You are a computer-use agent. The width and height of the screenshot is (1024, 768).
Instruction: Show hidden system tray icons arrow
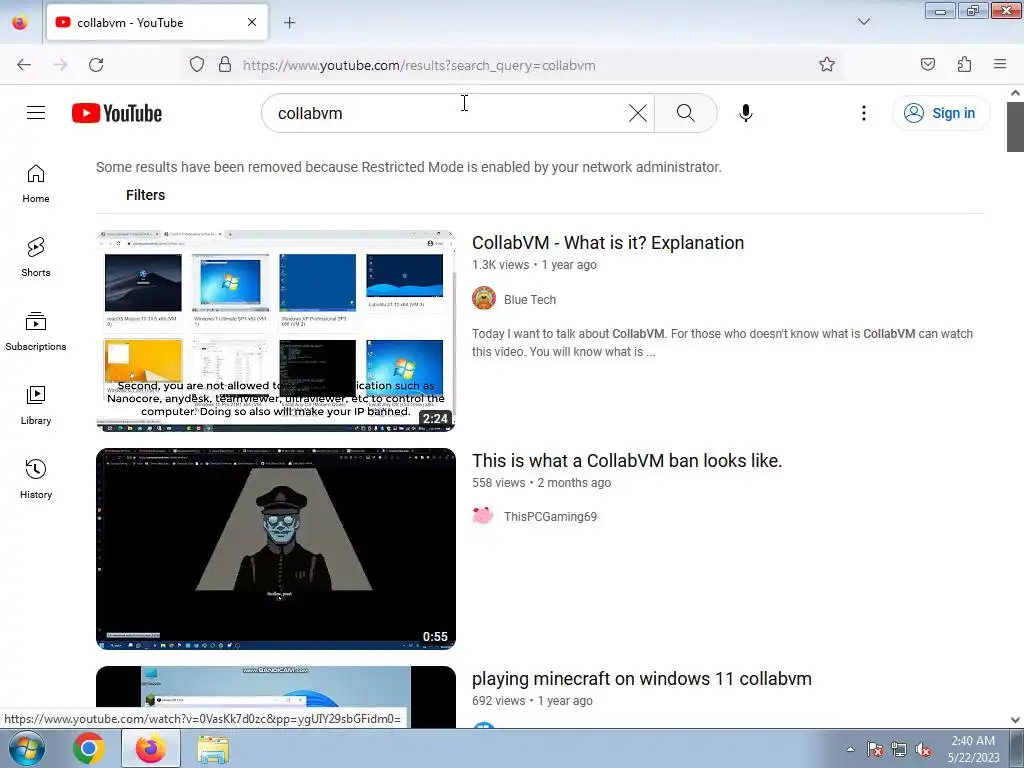pos(850,749)
